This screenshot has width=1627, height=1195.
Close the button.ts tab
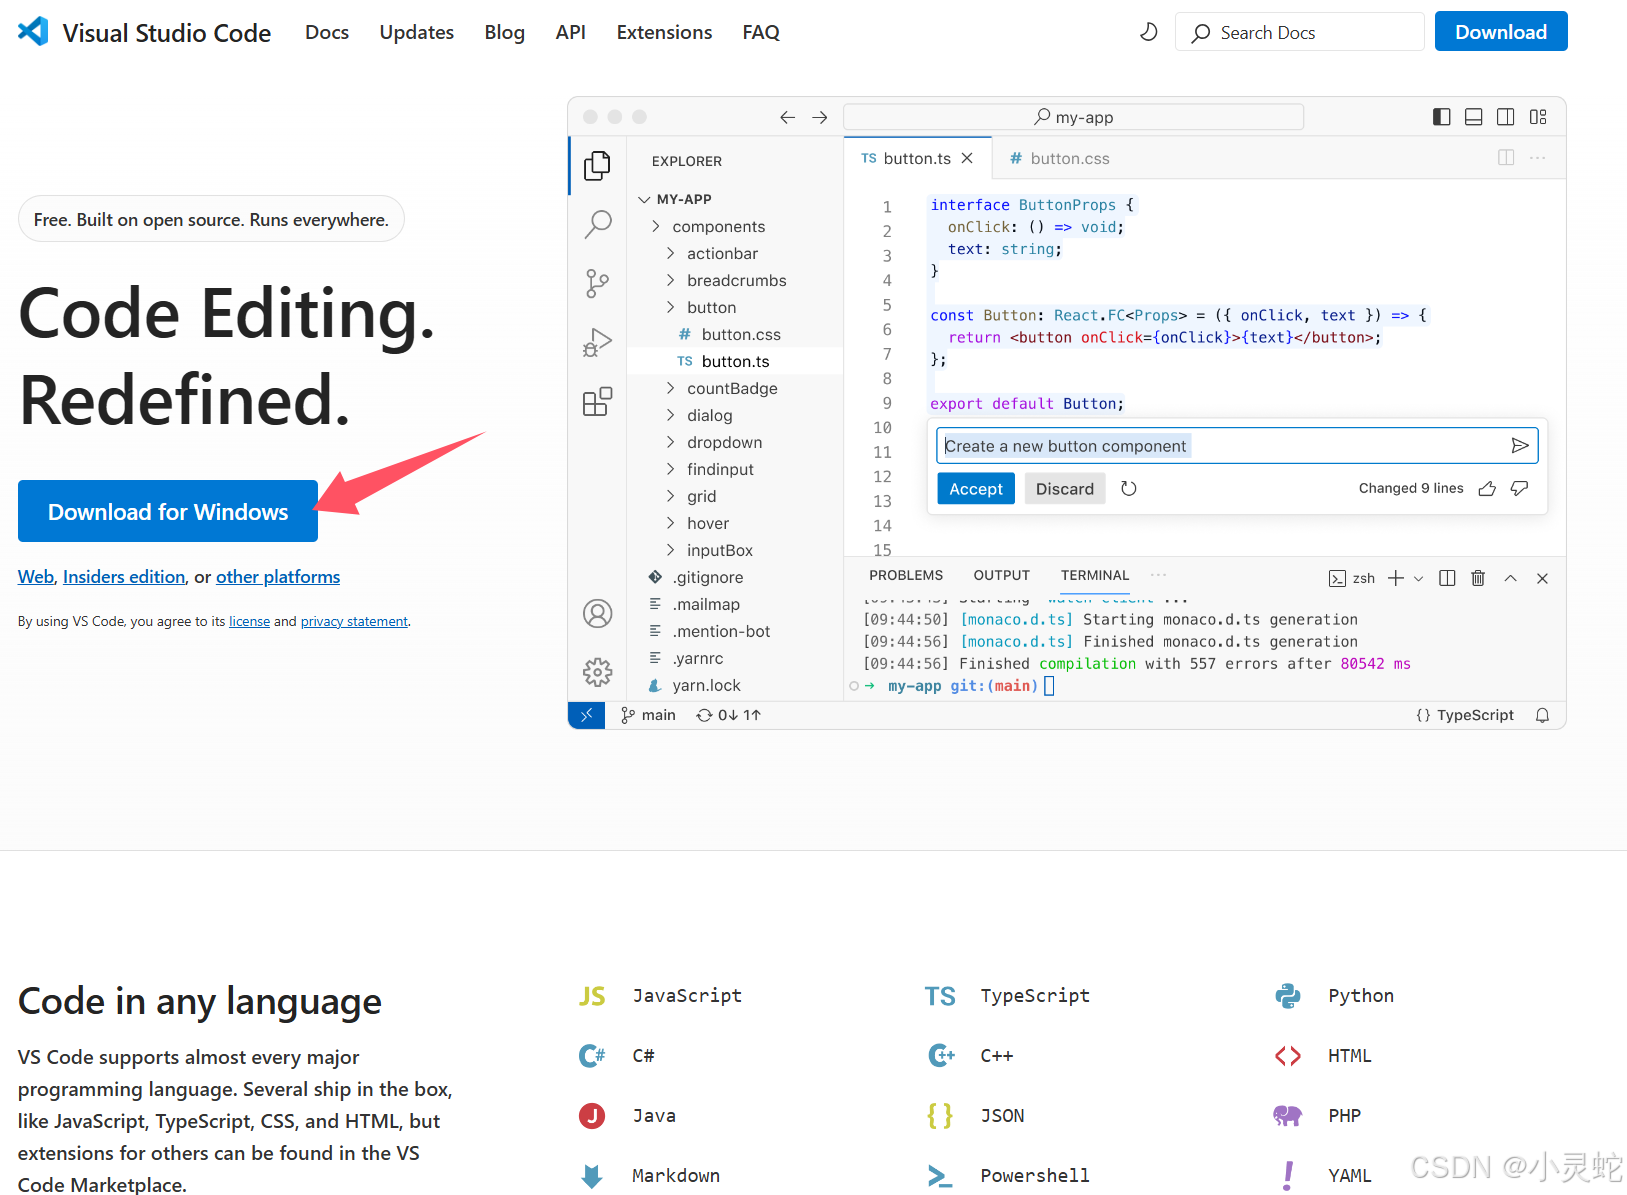967,158
